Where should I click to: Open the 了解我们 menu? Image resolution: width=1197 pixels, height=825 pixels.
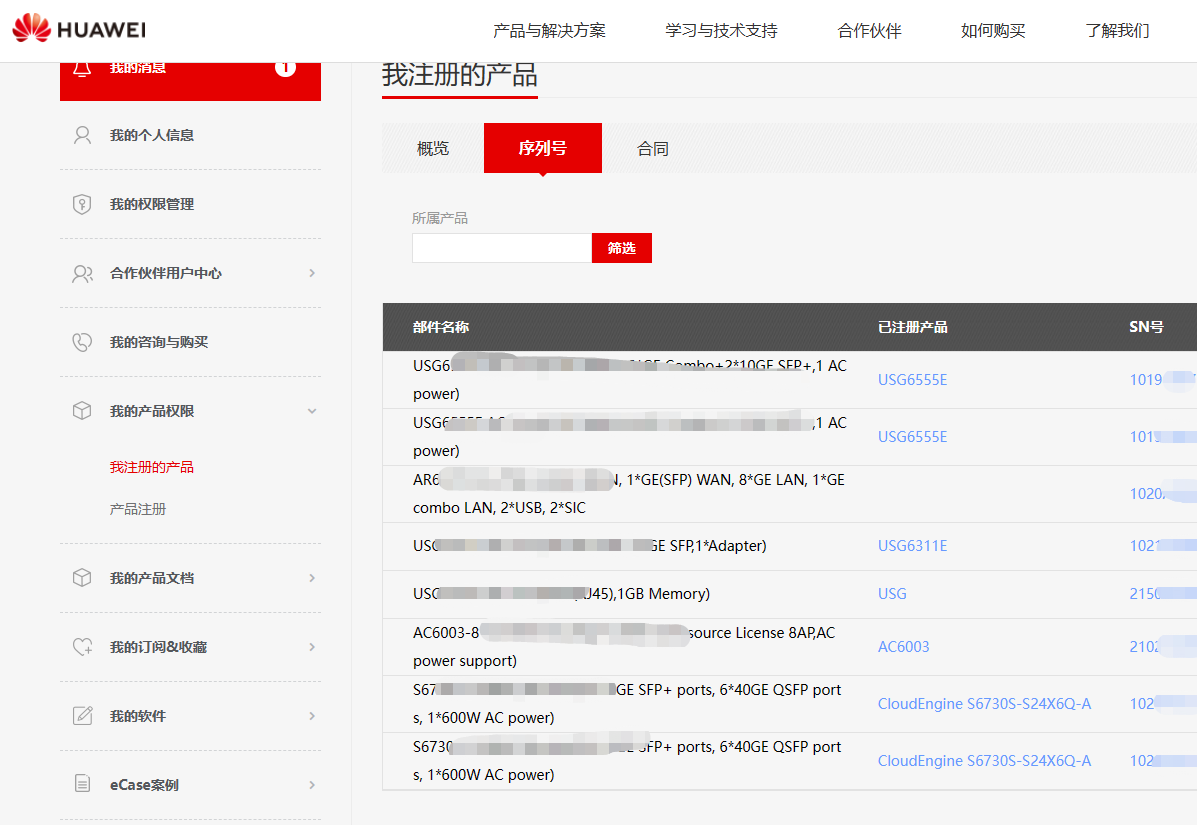point(1117,31)
